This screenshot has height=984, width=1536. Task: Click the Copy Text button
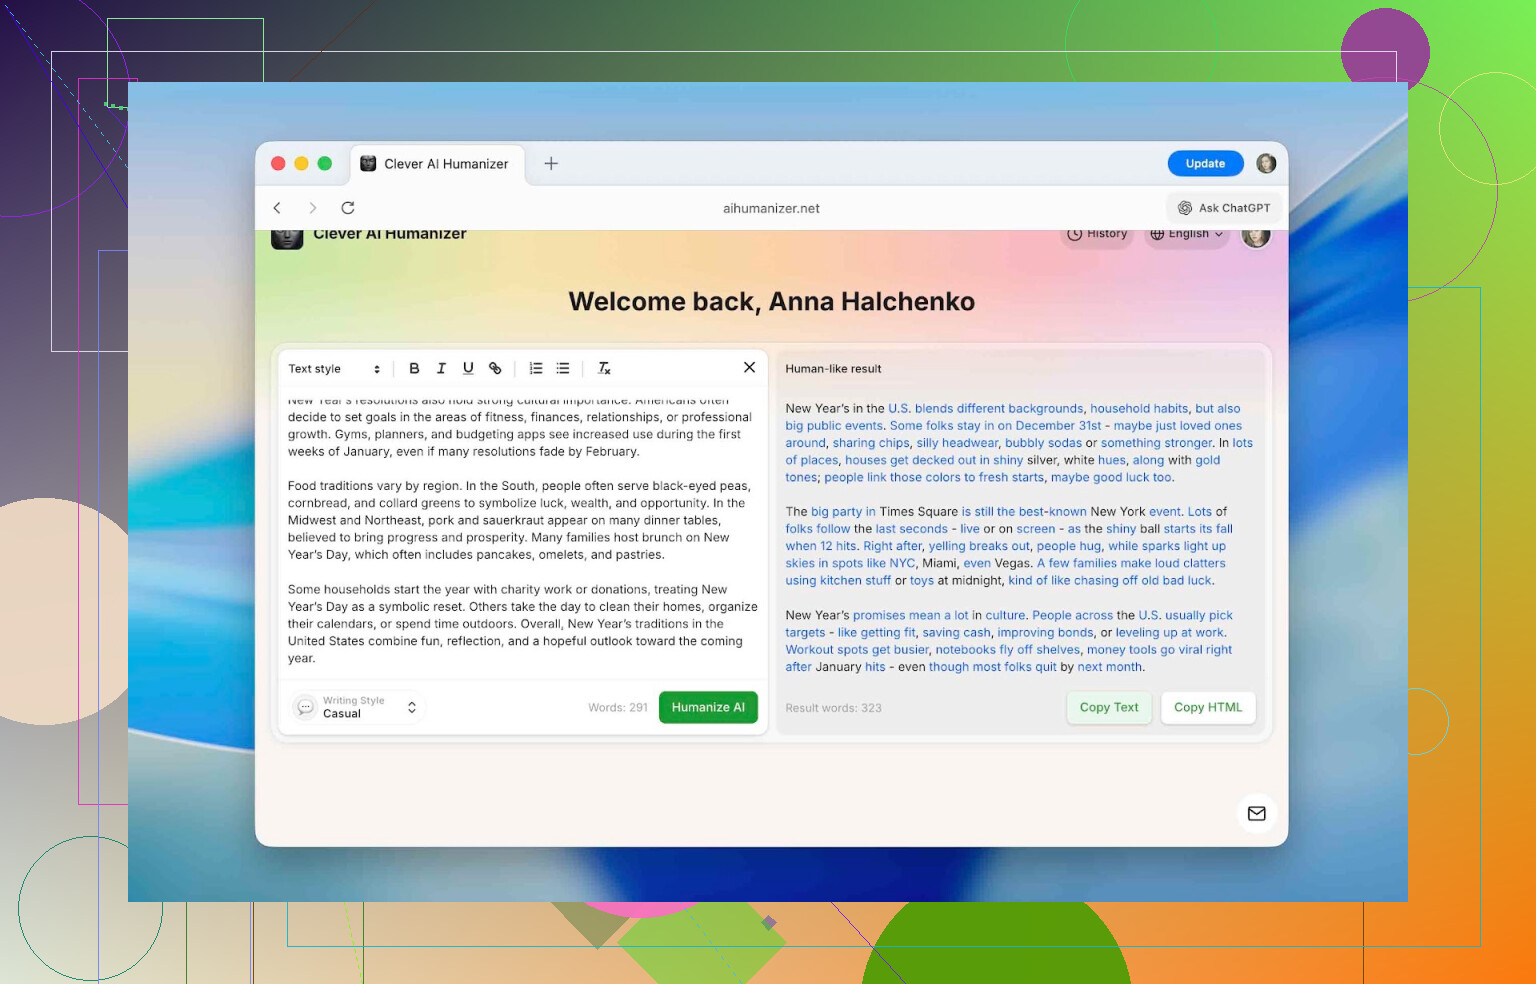click(1108, 707)
